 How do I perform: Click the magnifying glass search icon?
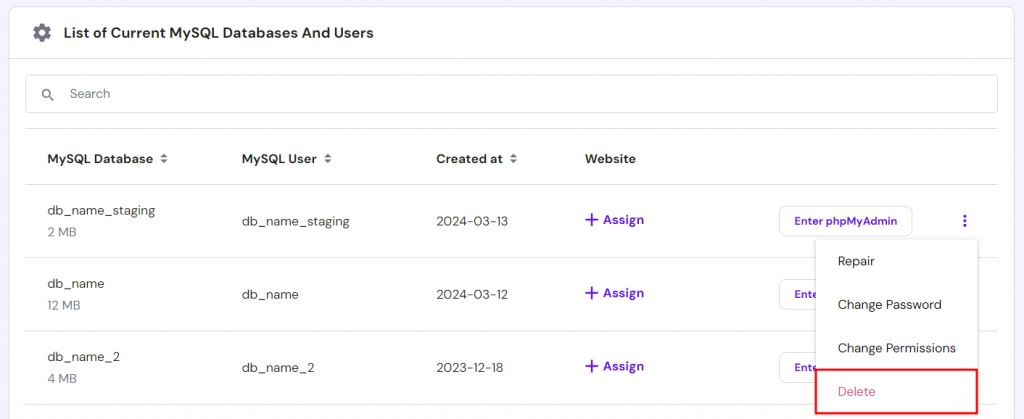point(47,94)
